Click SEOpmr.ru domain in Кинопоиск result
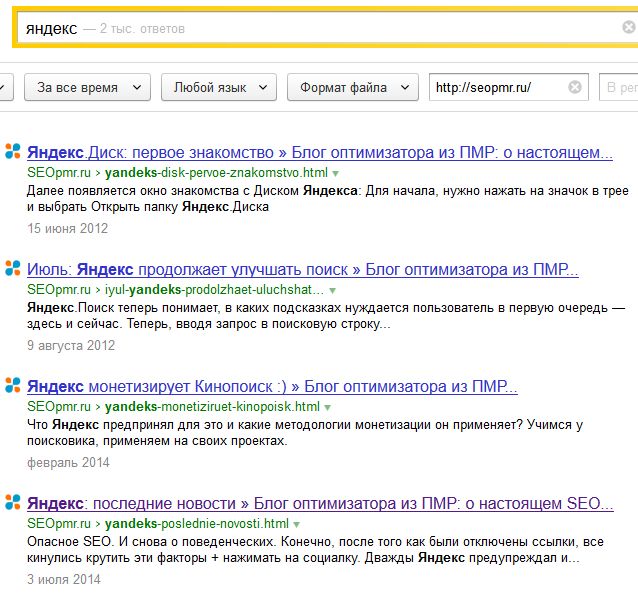Screen dimensions: 638x594 pyautogui.click(x=59, y=406)
